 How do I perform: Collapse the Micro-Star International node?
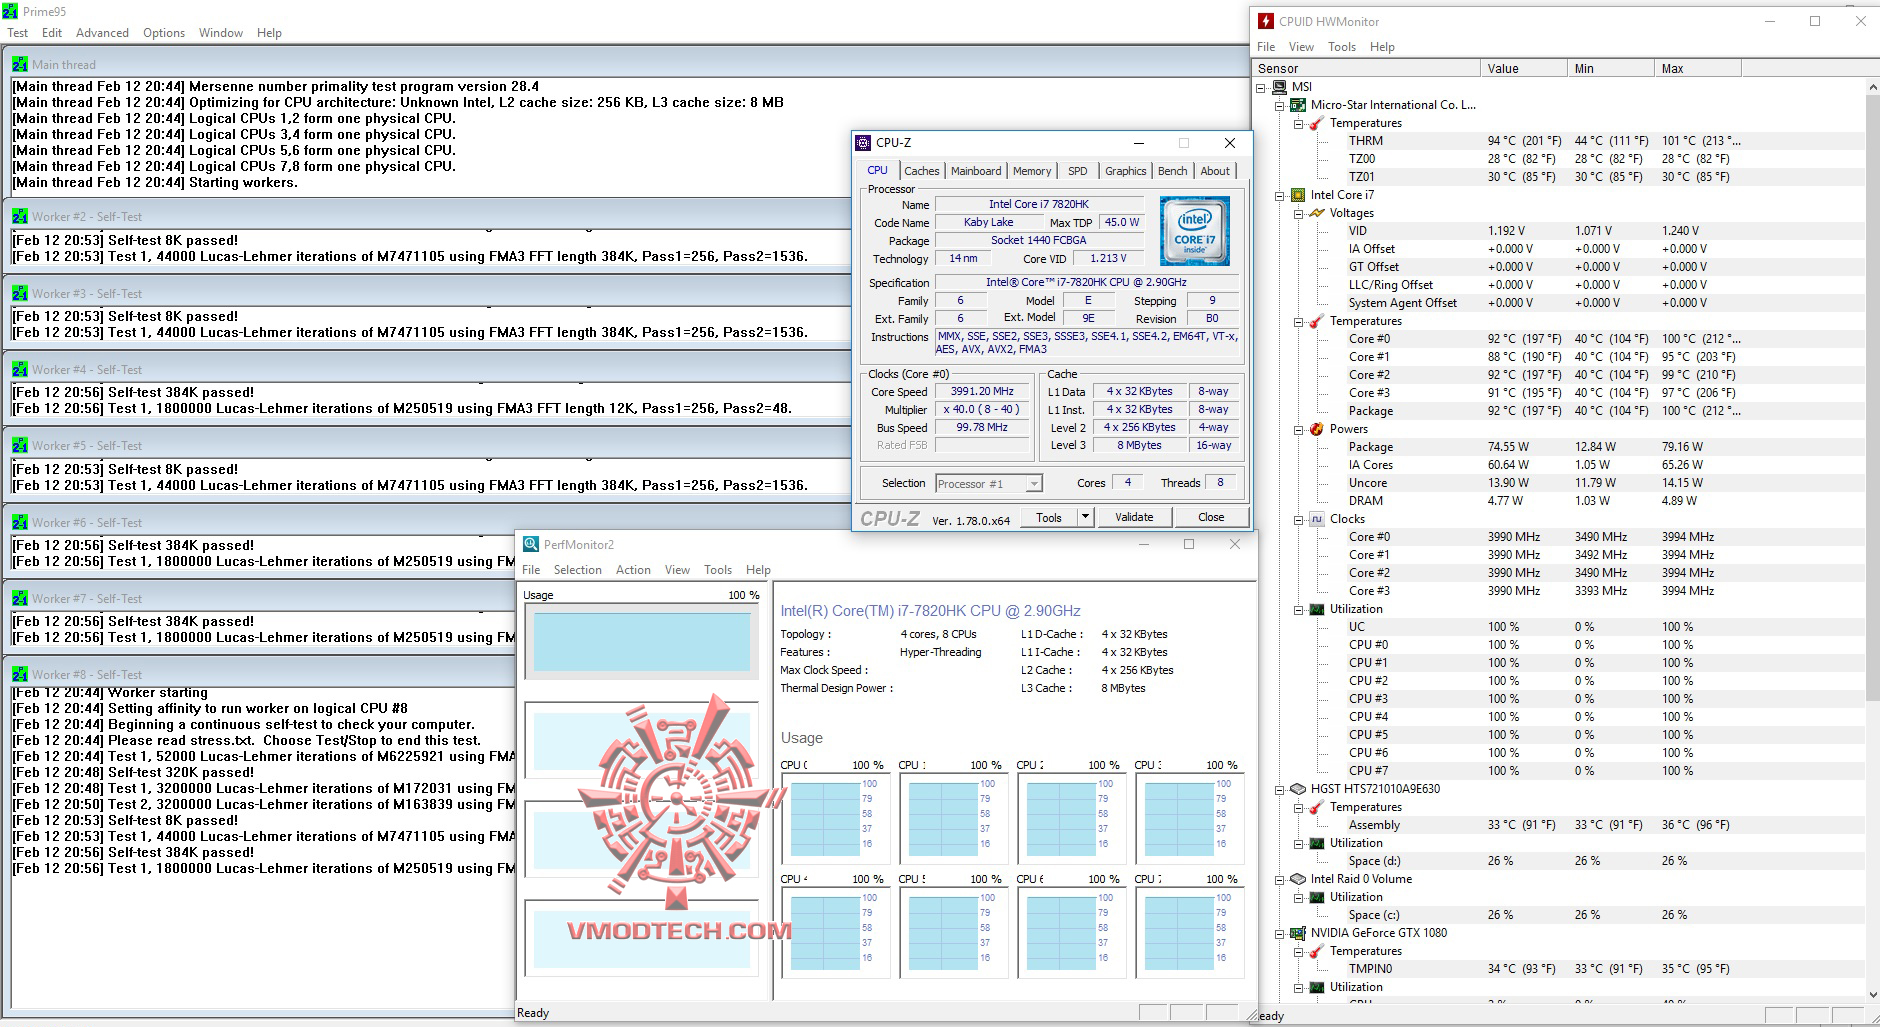pyautogui.click(x=1280, y=105)
